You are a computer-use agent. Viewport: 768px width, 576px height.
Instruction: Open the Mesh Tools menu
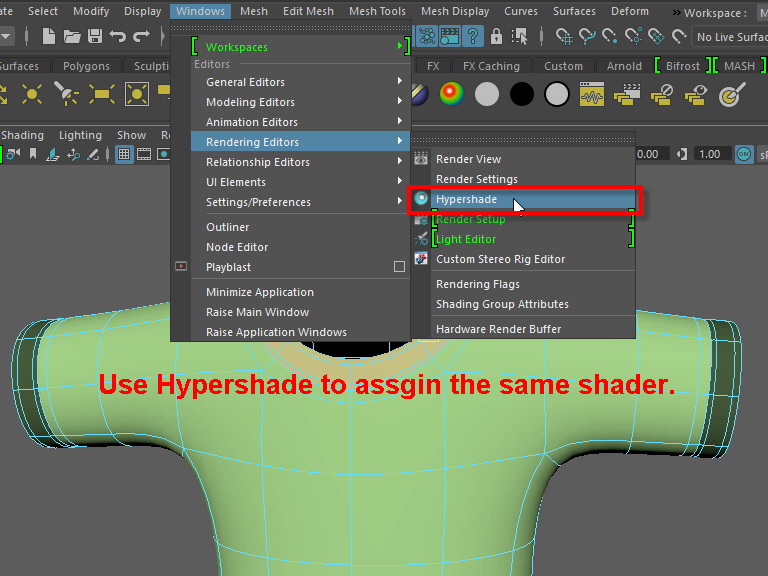coord(377,11)
